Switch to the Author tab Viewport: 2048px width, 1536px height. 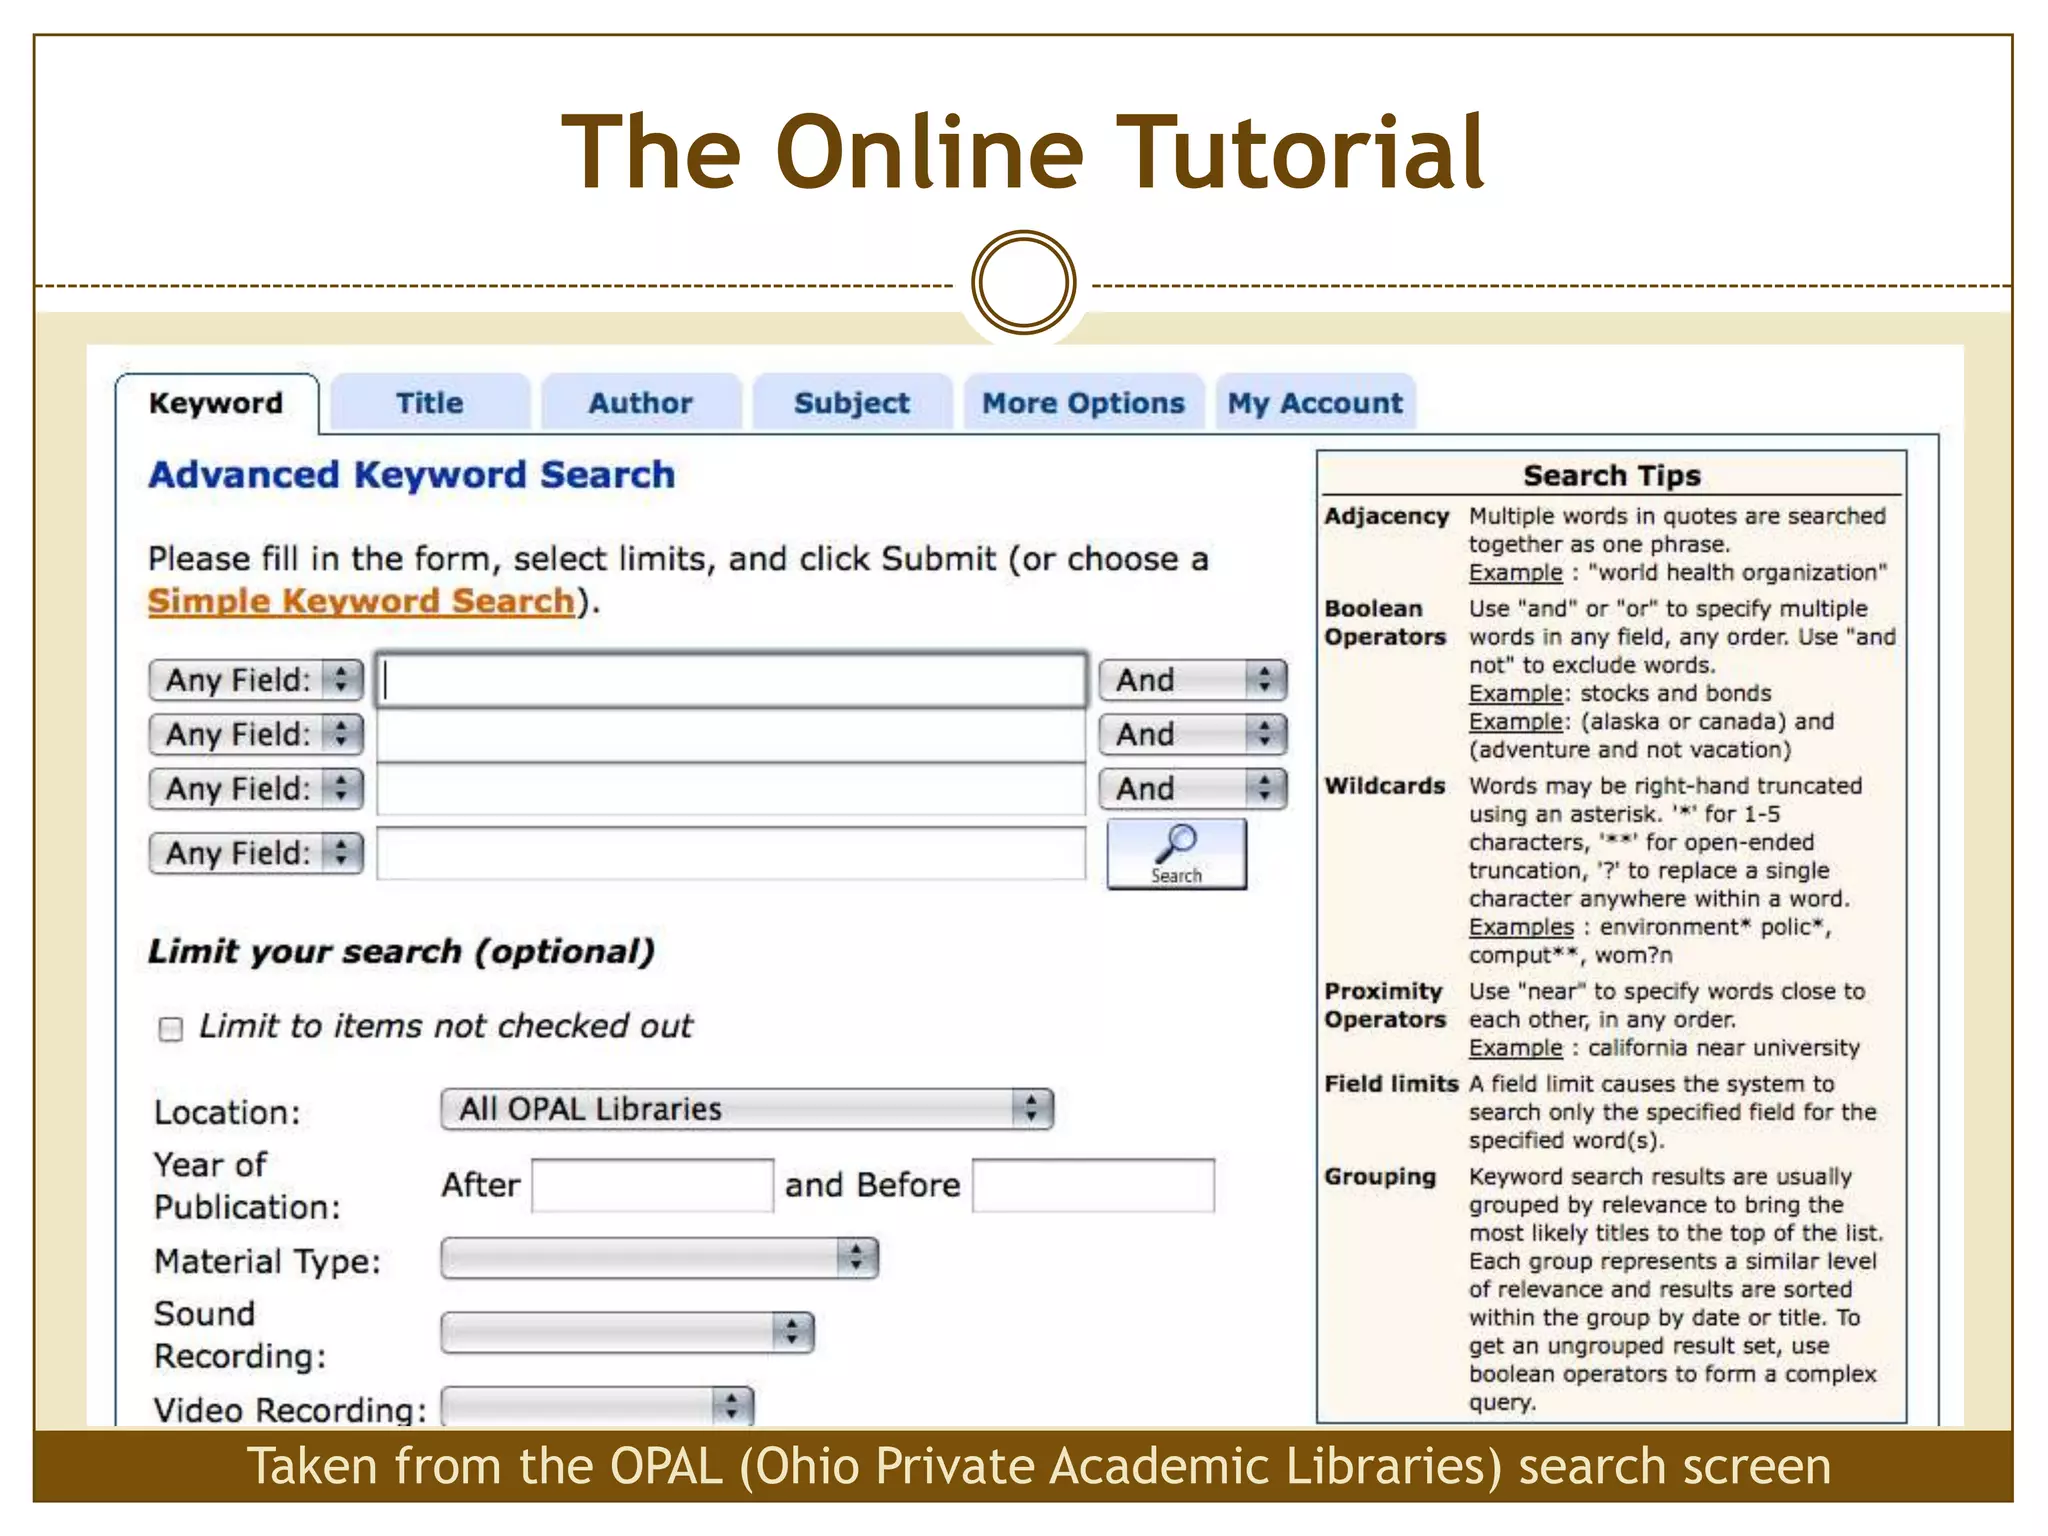point(641,403)
